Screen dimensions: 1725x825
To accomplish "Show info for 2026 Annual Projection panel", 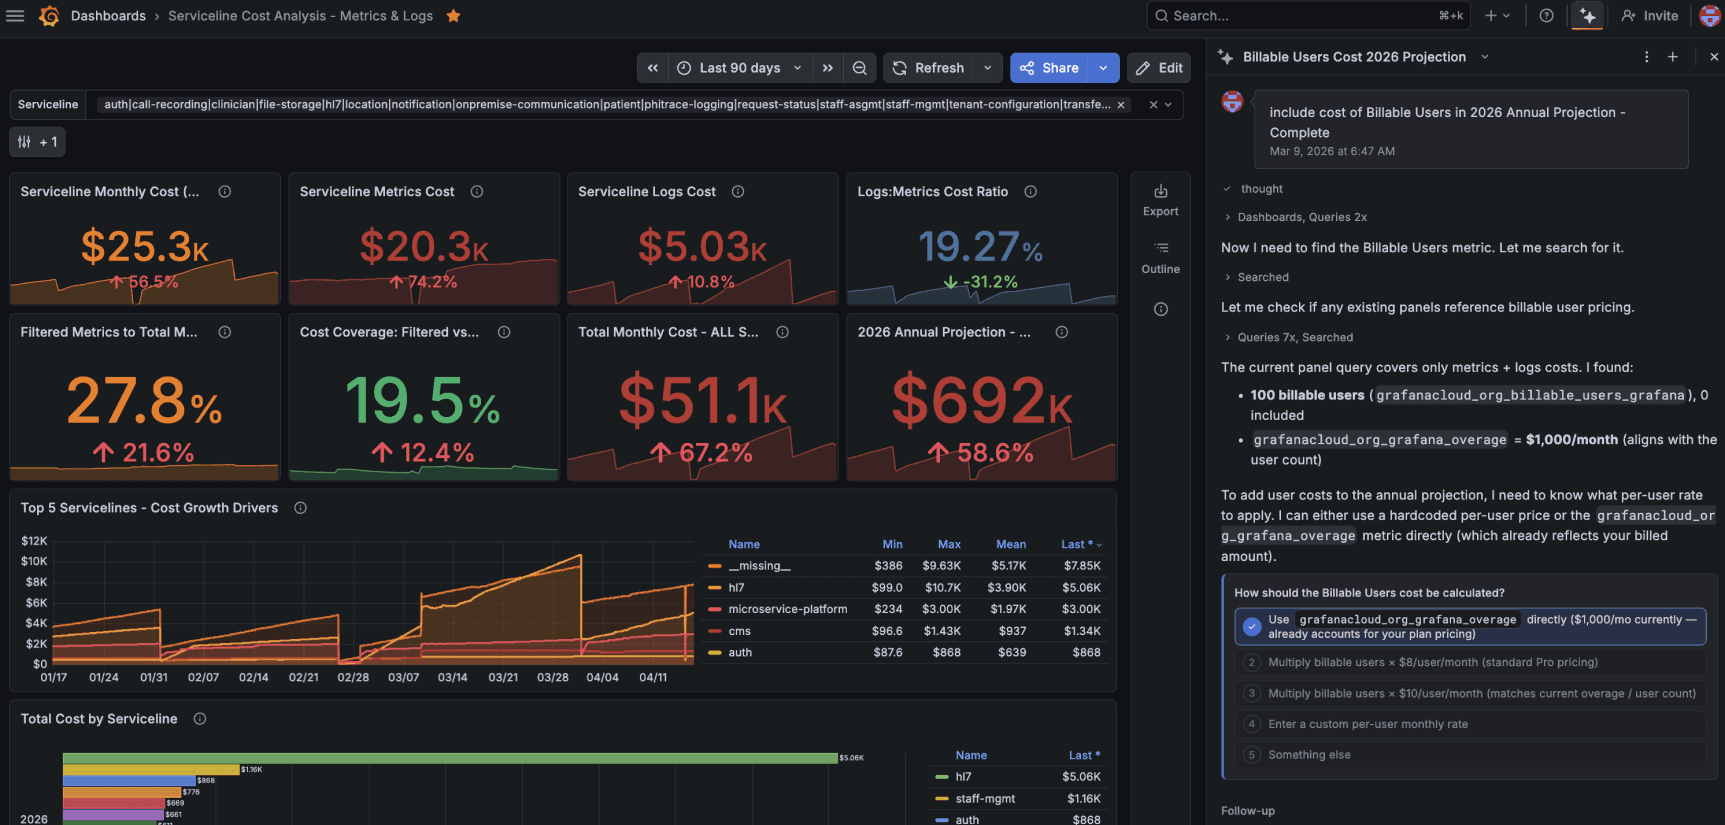I will (1062, 332).
